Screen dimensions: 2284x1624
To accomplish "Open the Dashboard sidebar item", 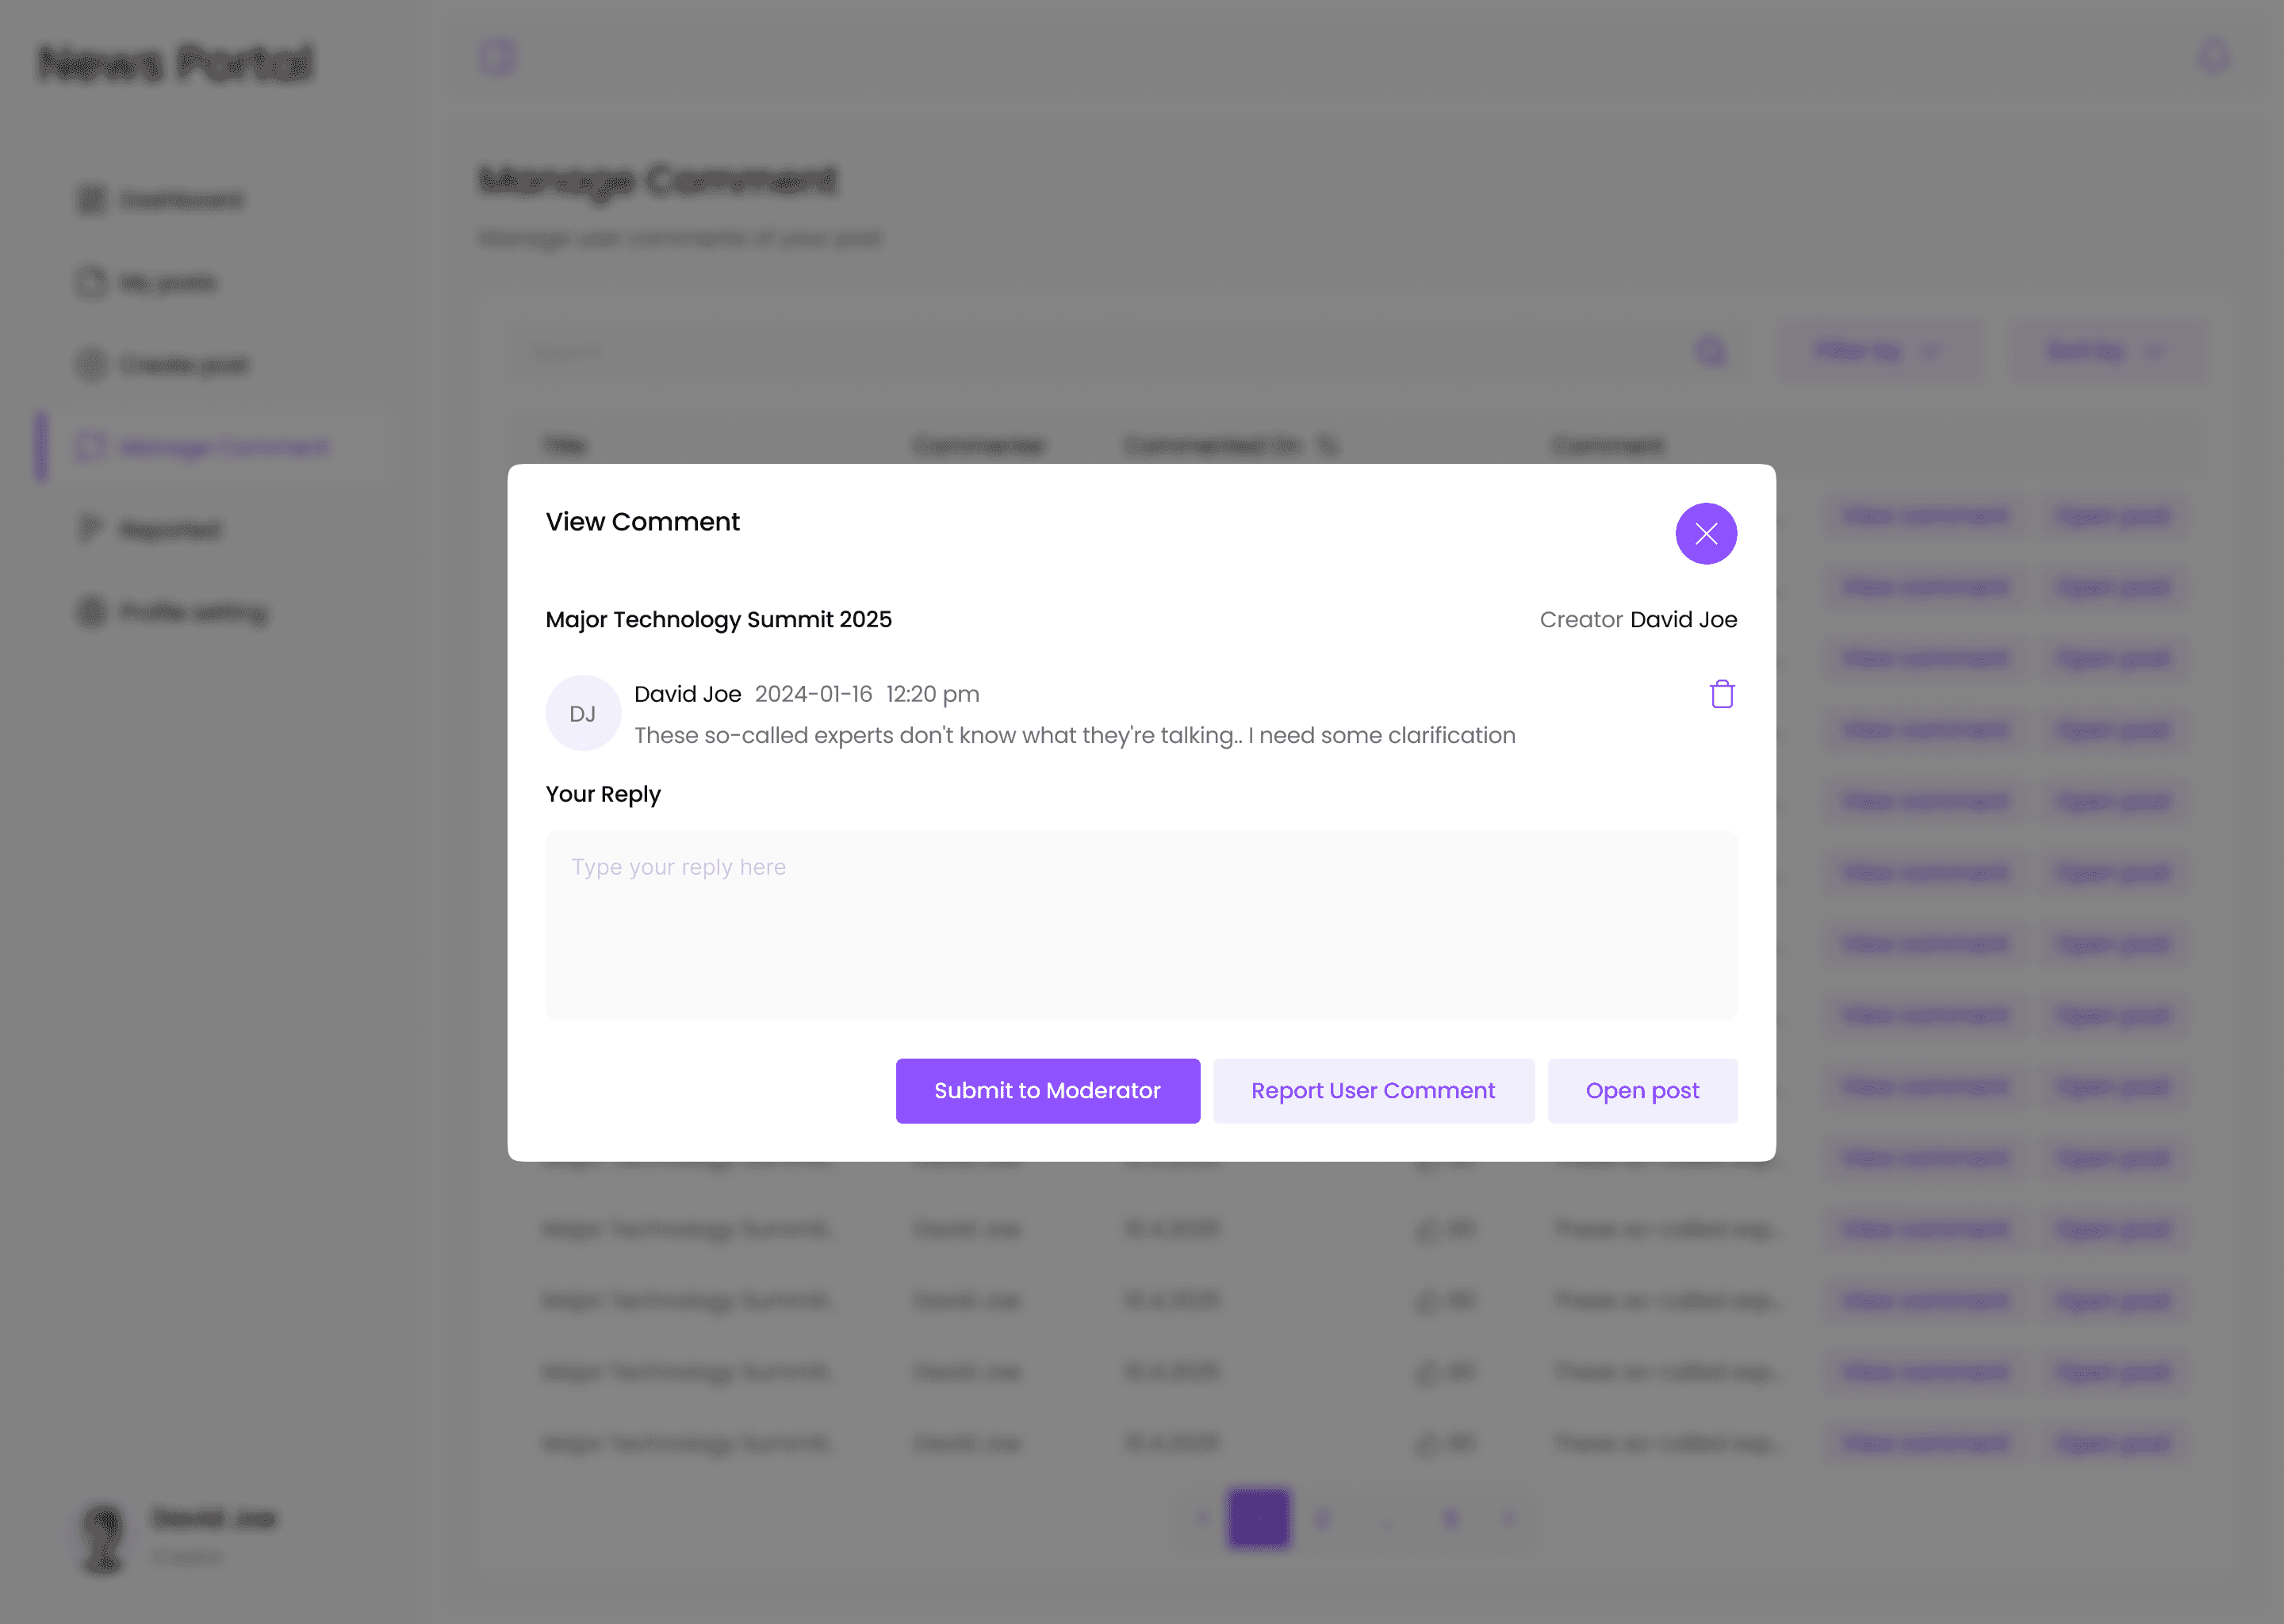I will point(180,200).
